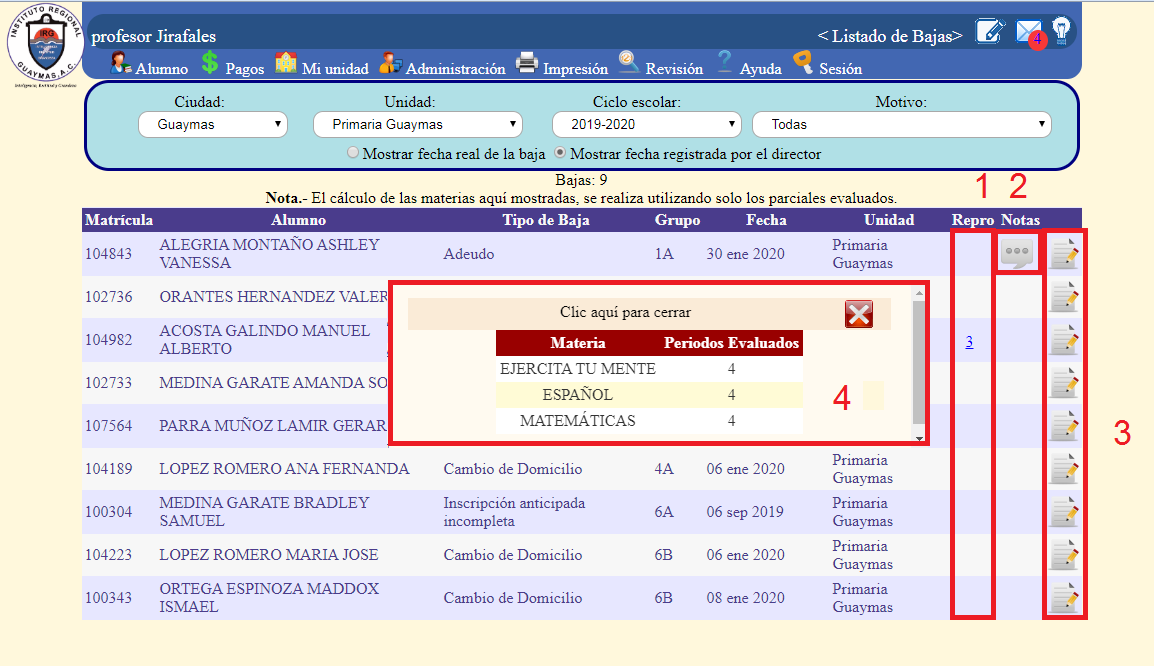Edit the baja row of ORTEGA ESPINOZA MADDOX

pyautogui.click(x=1063, y=598)
